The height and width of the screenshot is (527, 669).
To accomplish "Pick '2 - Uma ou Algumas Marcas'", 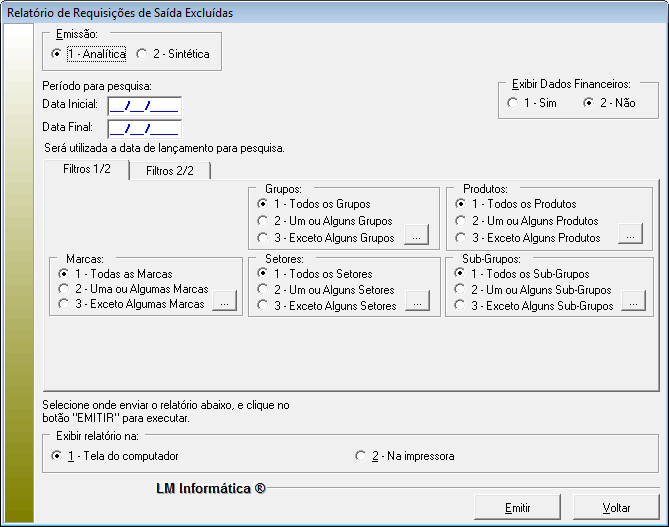I will point(64,289).
